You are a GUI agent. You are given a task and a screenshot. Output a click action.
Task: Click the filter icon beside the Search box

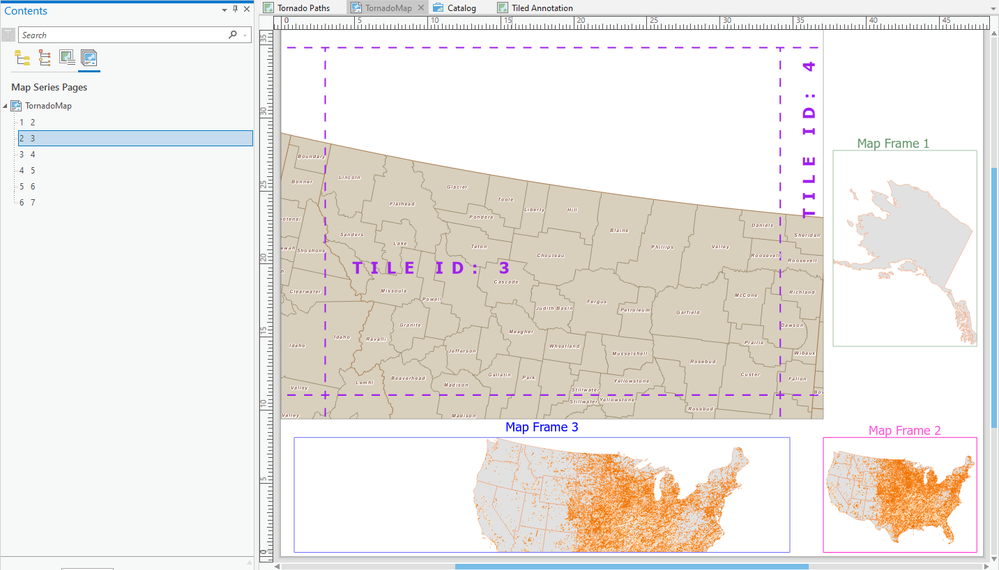tap(9, 35)
